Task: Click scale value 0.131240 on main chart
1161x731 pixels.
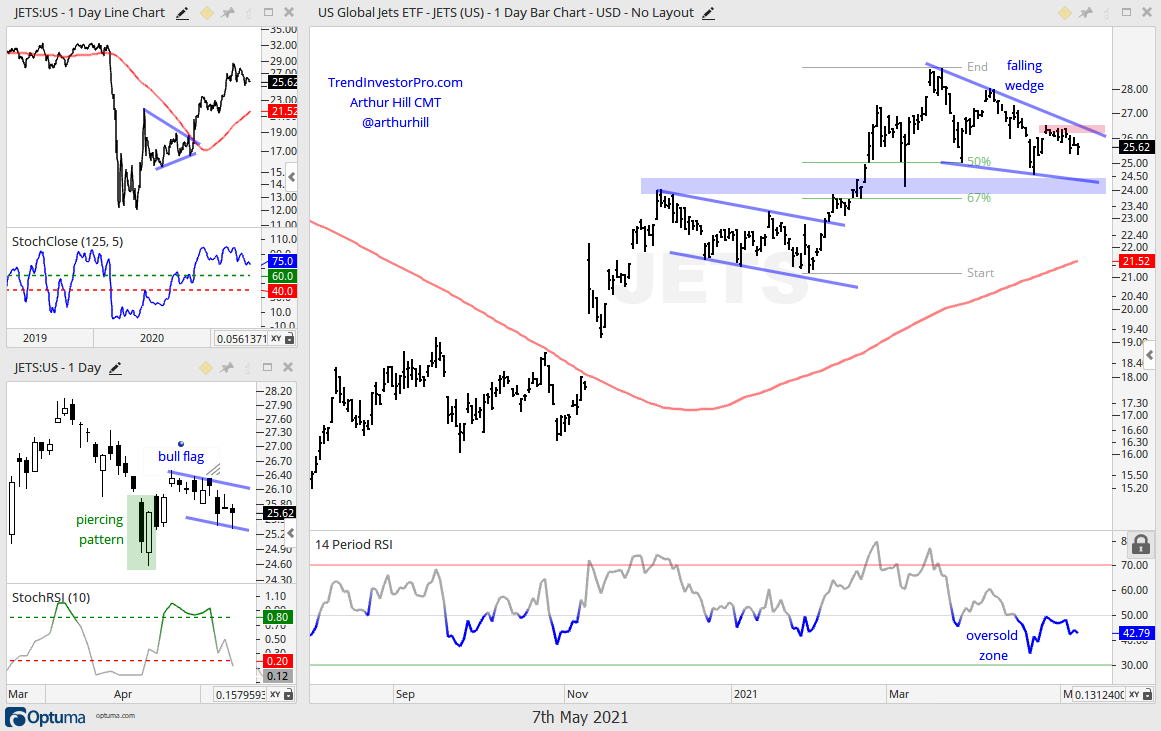Action: pyautogui.click(x=1099, y=695)
